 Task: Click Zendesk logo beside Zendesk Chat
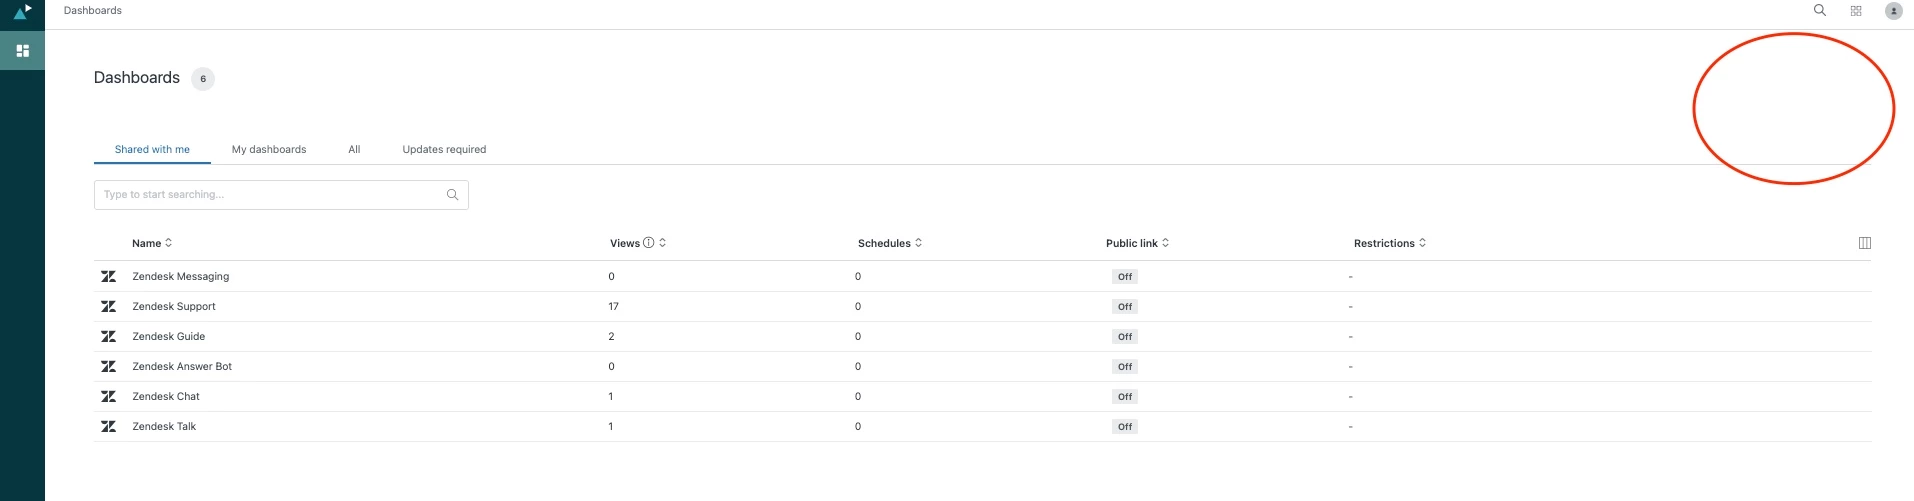108,396
